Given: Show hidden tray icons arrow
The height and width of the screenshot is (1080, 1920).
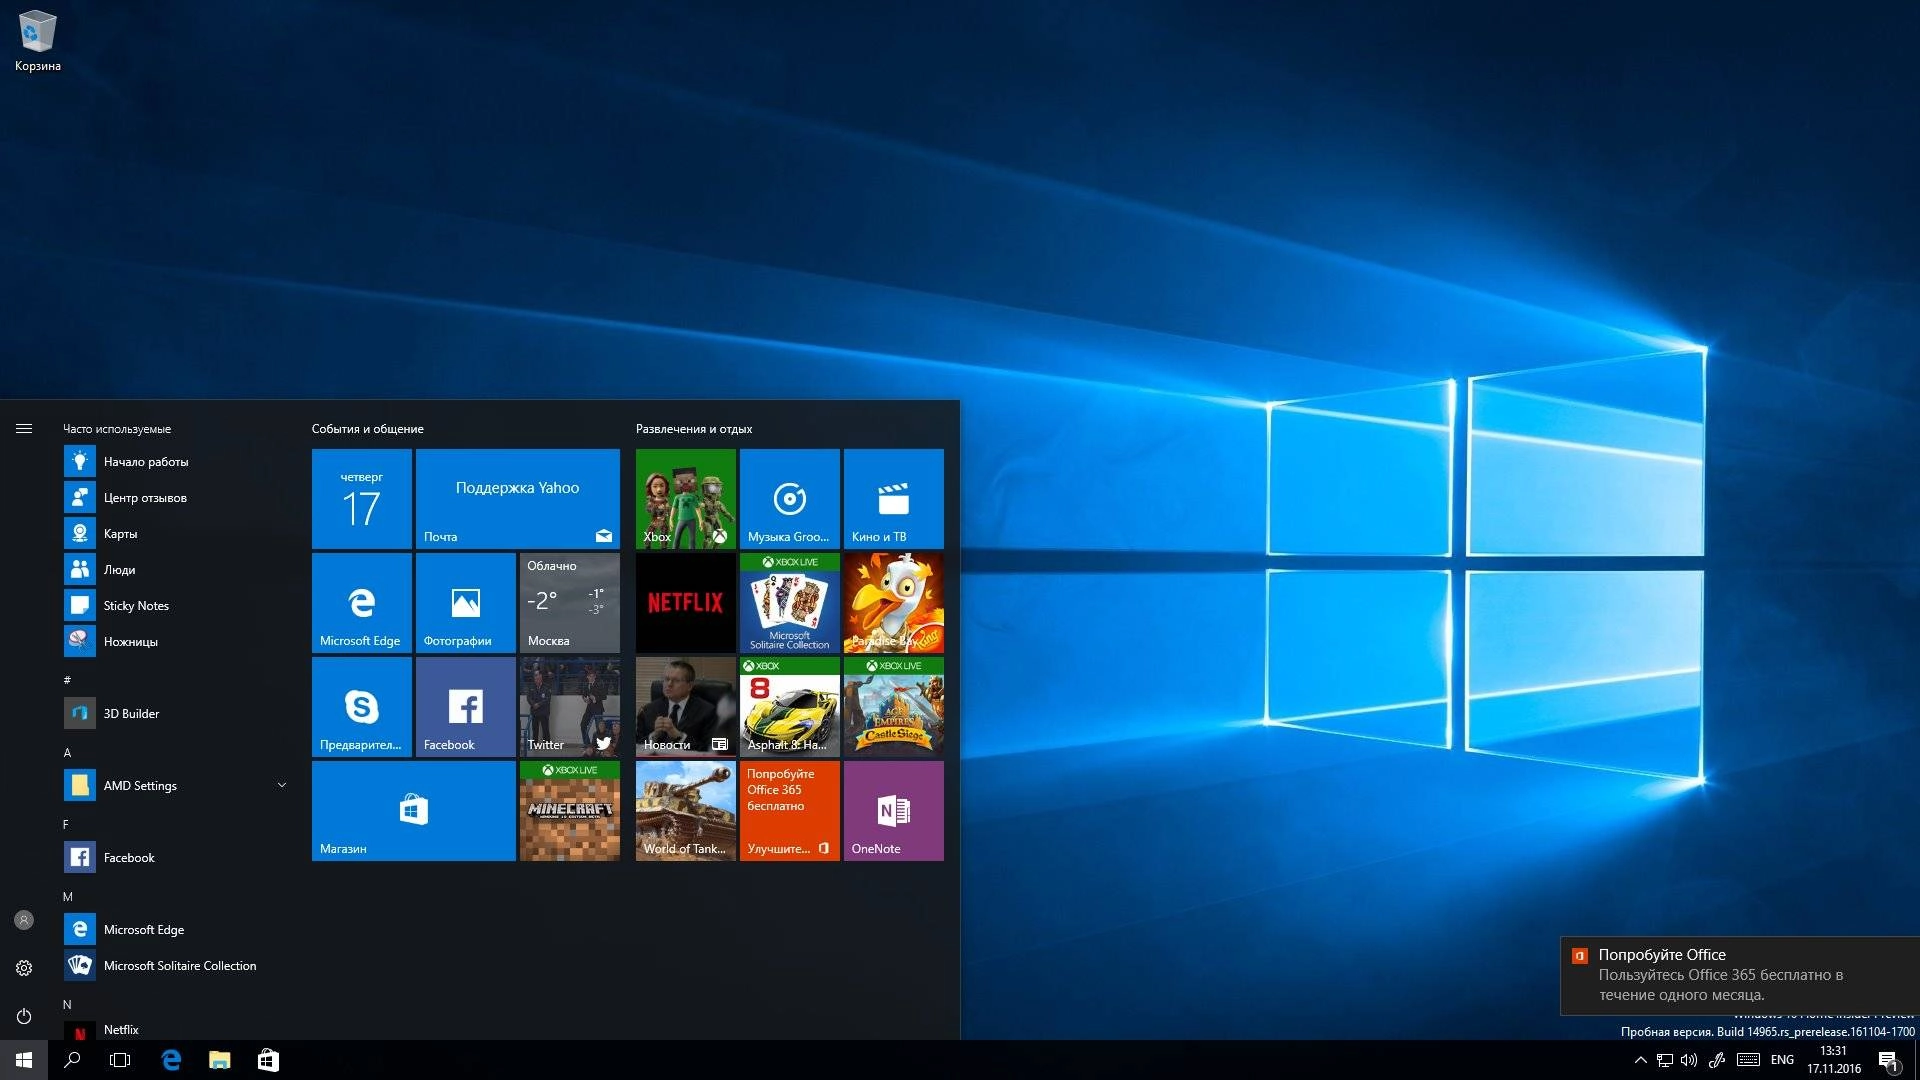Looking at the screenshot, I should [1640, 1060].
